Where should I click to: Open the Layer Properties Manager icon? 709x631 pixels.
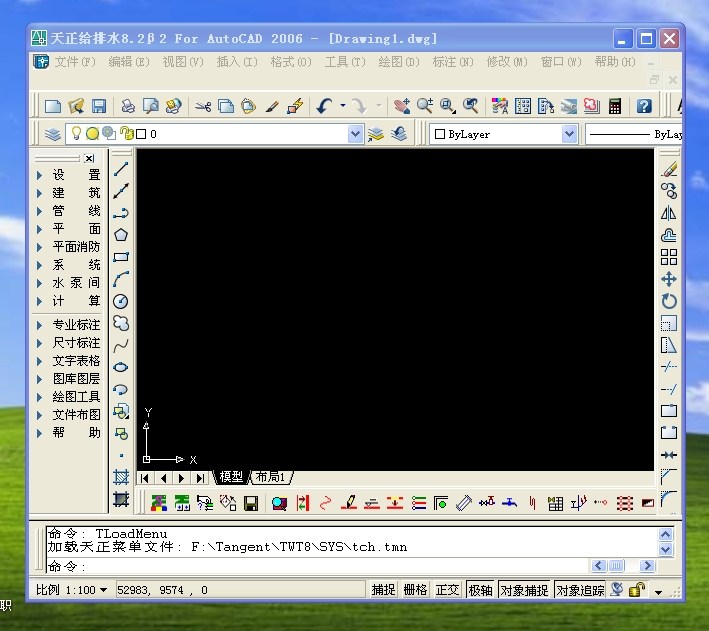53,134
